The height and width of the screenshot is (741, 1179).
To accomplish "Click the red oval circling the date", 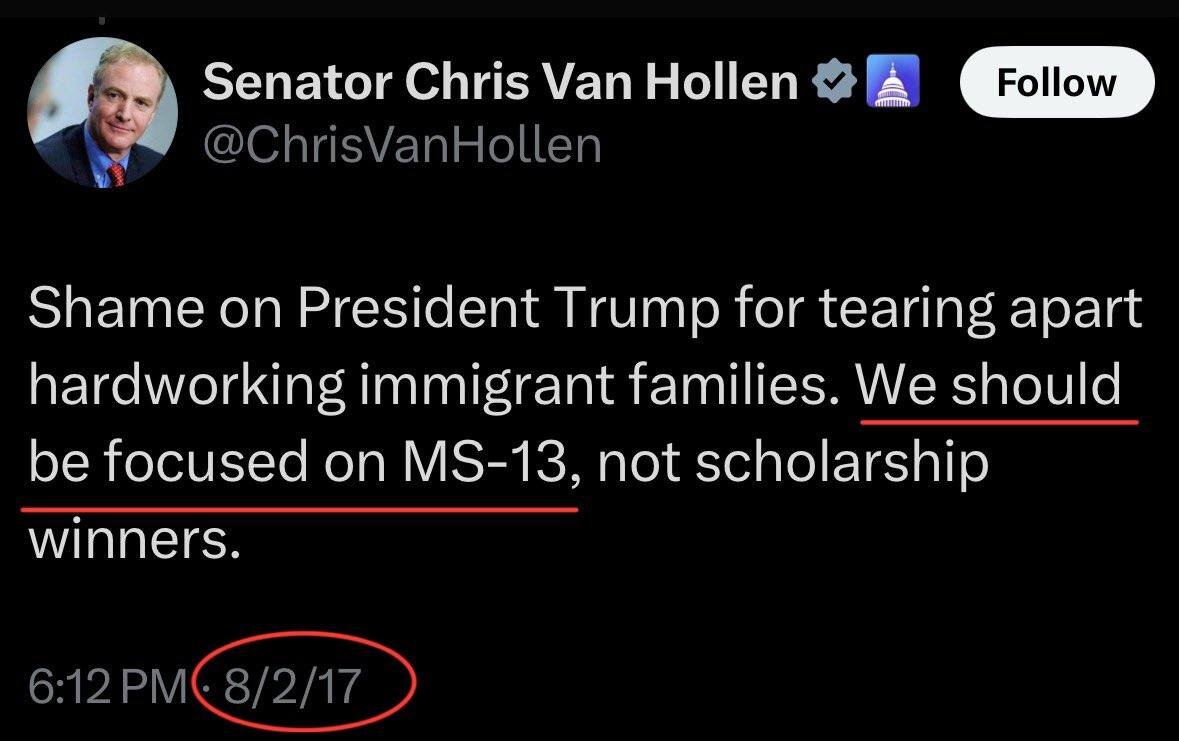I will (x=305, y=682).
